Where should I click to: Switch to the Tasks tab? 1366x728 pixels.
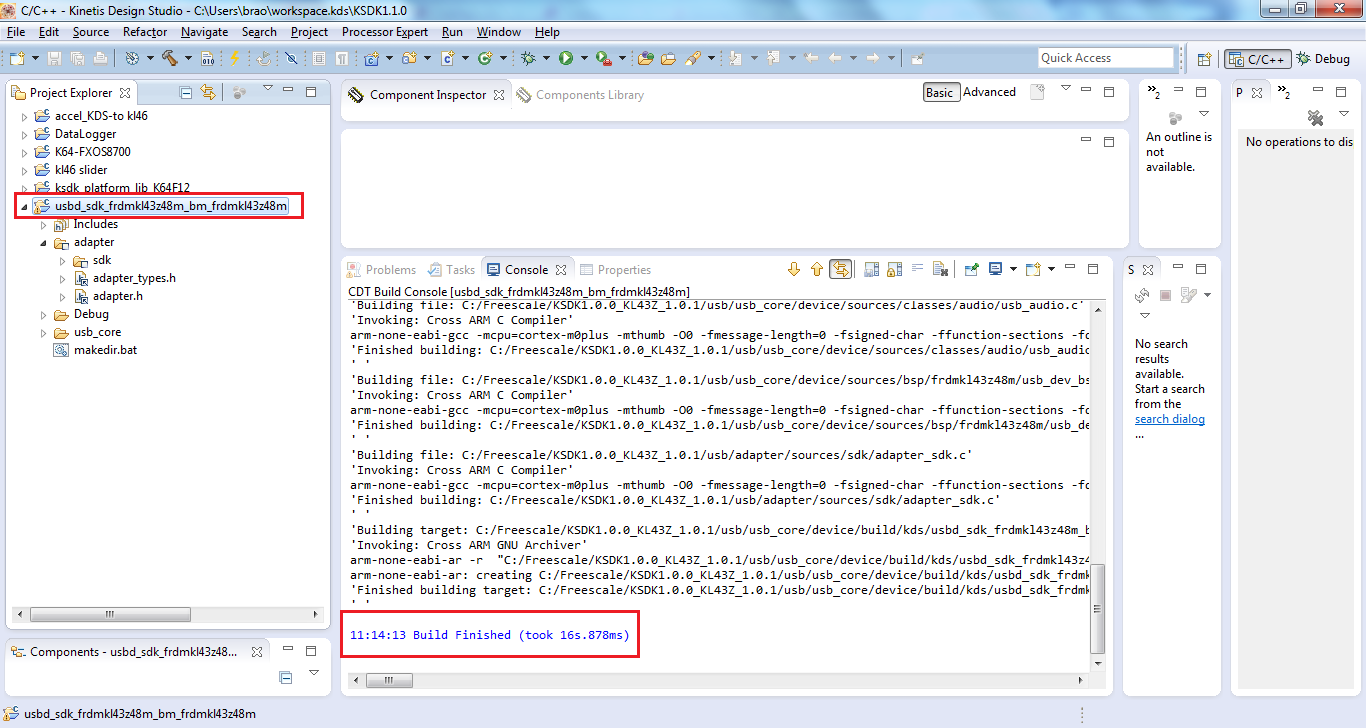coord(452,270)
